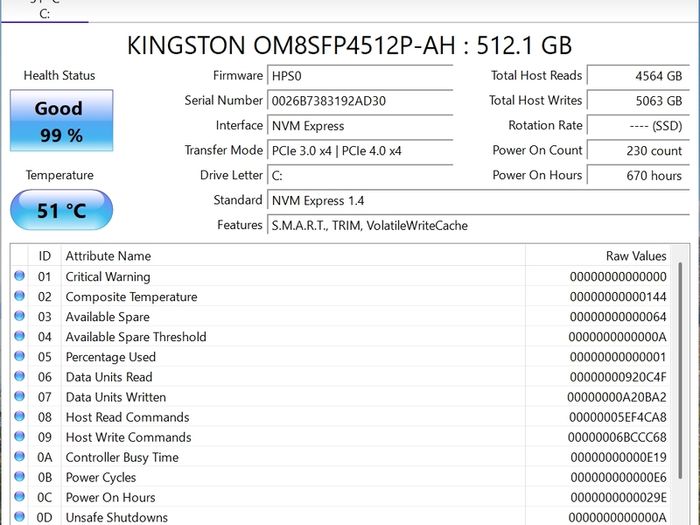Image resolution: width=700 pixels, height=525 pixels.
Task: Click the Standard field NVM Express 1.4
Action: [478, 200]
